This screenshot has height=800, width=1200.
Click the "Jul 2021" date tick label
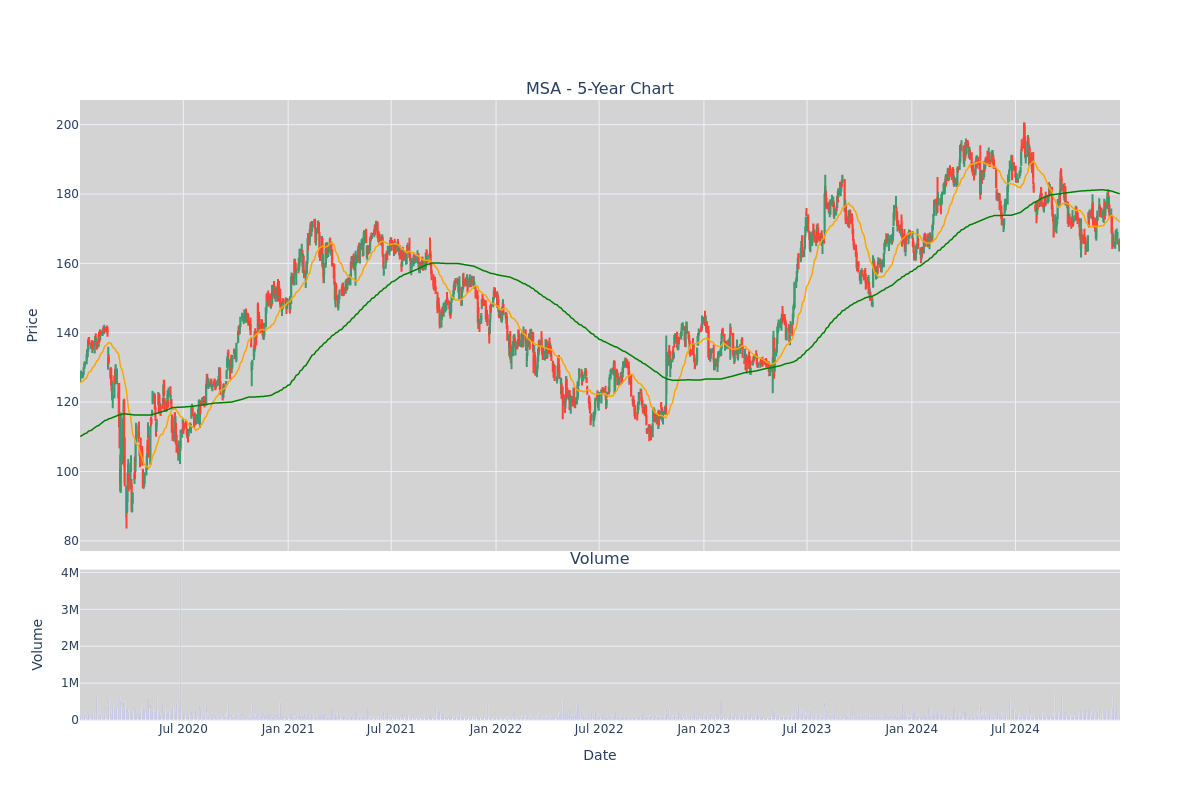click(391, 729)
